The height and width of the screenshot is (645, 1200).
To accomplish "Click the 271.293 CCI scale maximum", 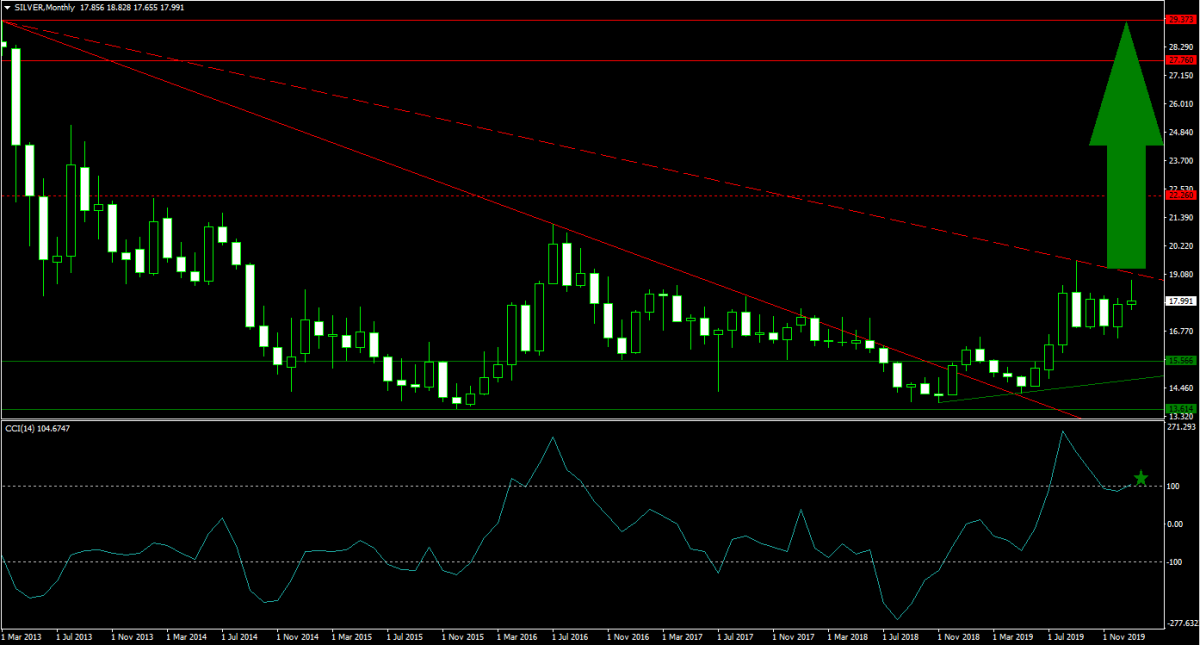I will point(1181,427).
